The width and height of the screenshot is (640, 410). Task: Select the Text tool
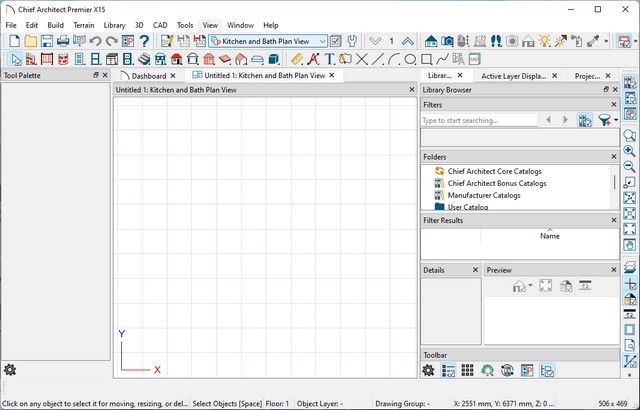pyautogui.click(x=329, y=59)
